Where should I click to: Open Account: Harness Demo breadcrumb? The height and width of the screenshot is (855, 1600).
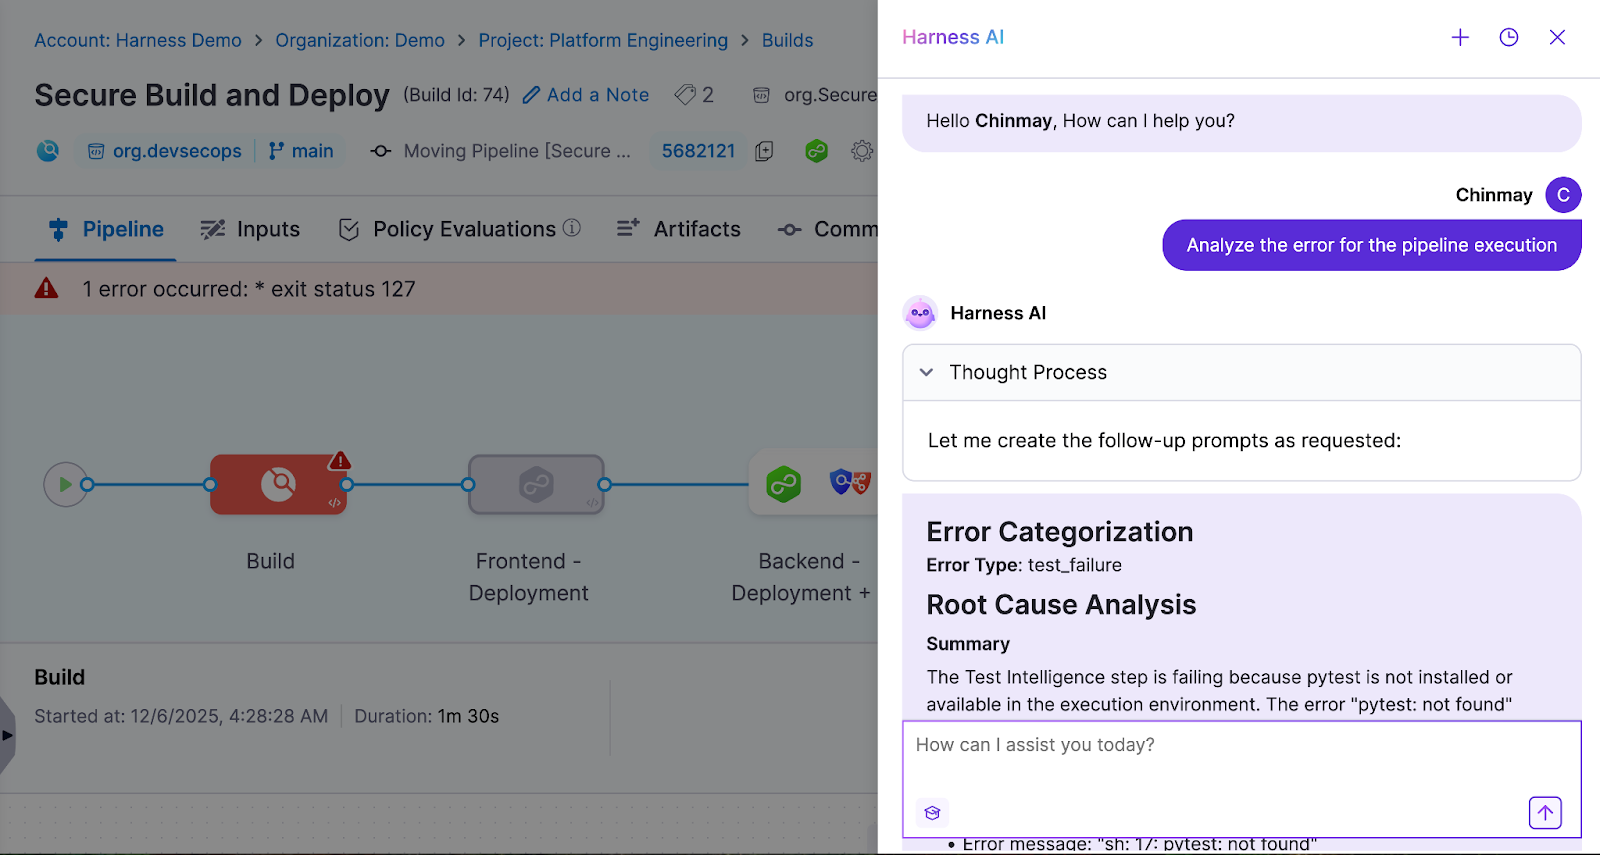click(138, 40)
